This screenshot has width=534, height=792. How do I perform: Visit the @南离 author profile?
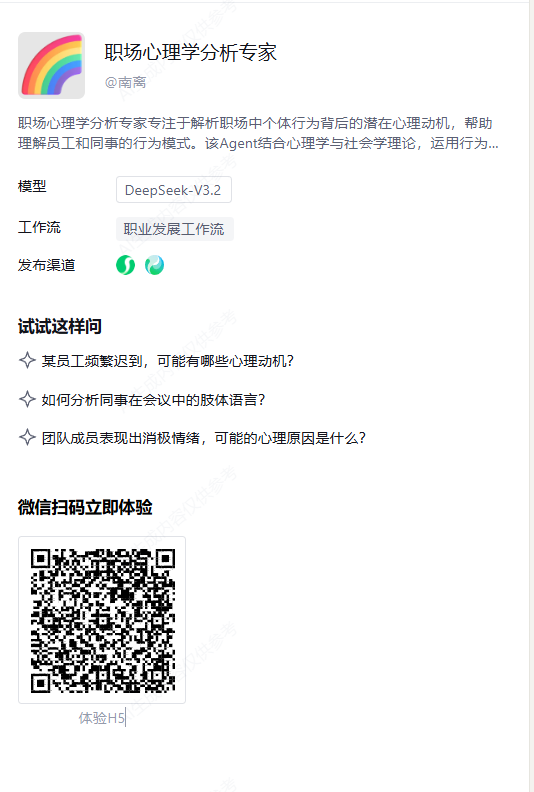[125, 82]
